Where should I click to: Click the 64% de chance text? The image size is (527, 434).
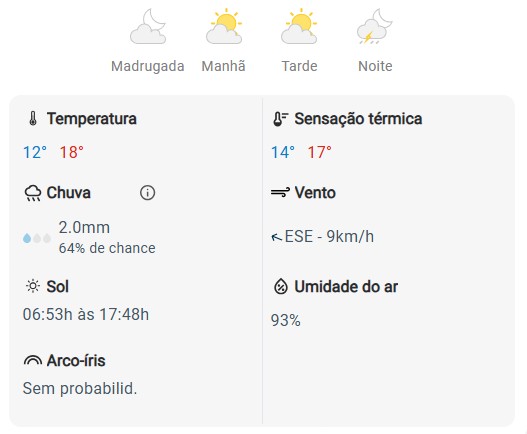coord(107,248)
